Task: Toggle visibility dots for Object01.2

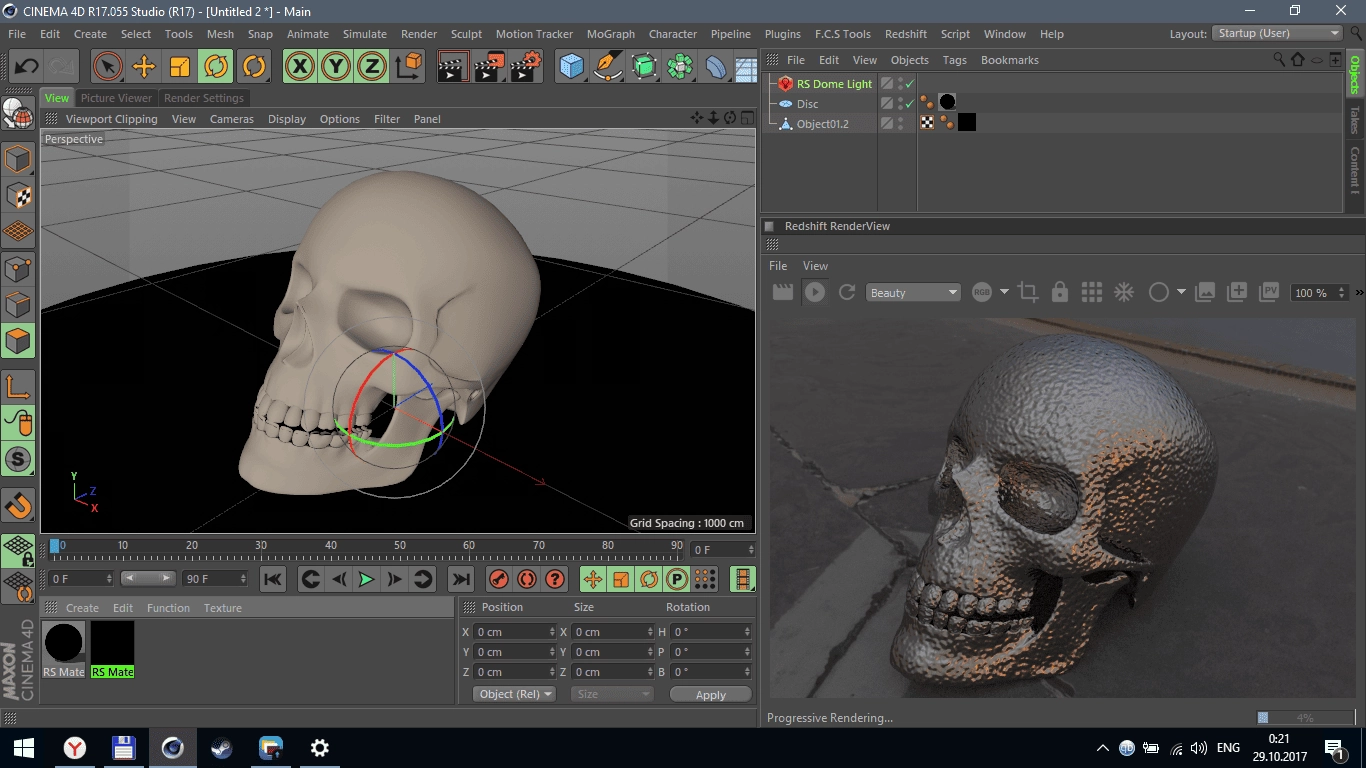Action: pyautogui.click(x=900, y=124)
